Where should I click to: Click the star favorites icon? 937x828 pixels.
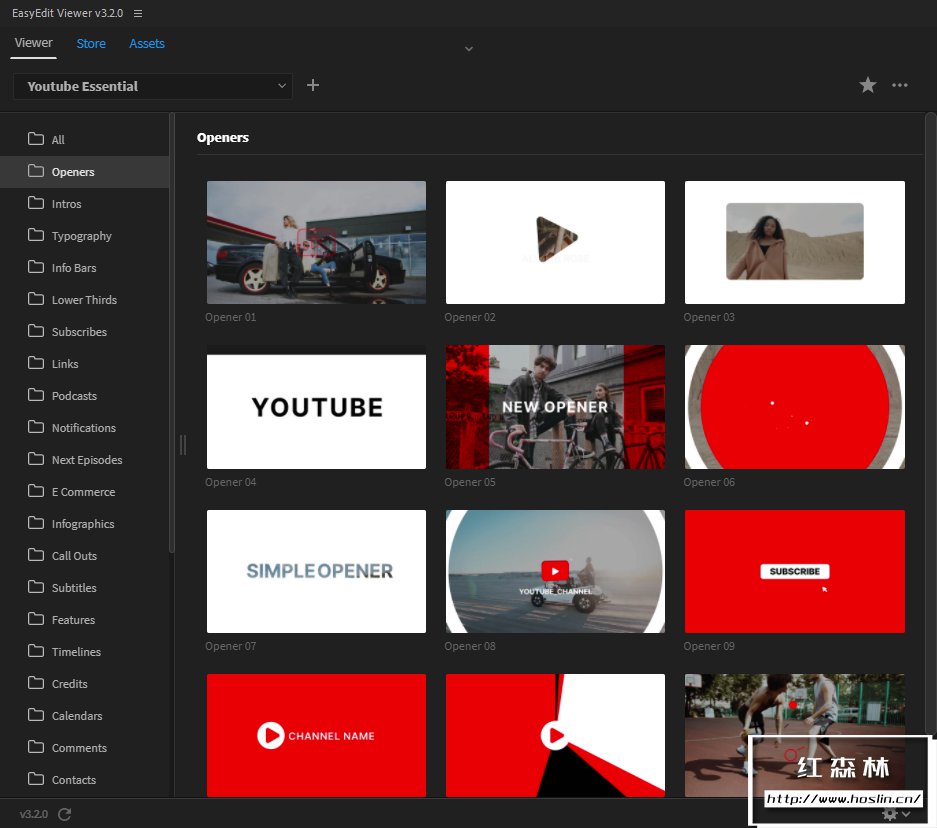(x=867, y=86)
